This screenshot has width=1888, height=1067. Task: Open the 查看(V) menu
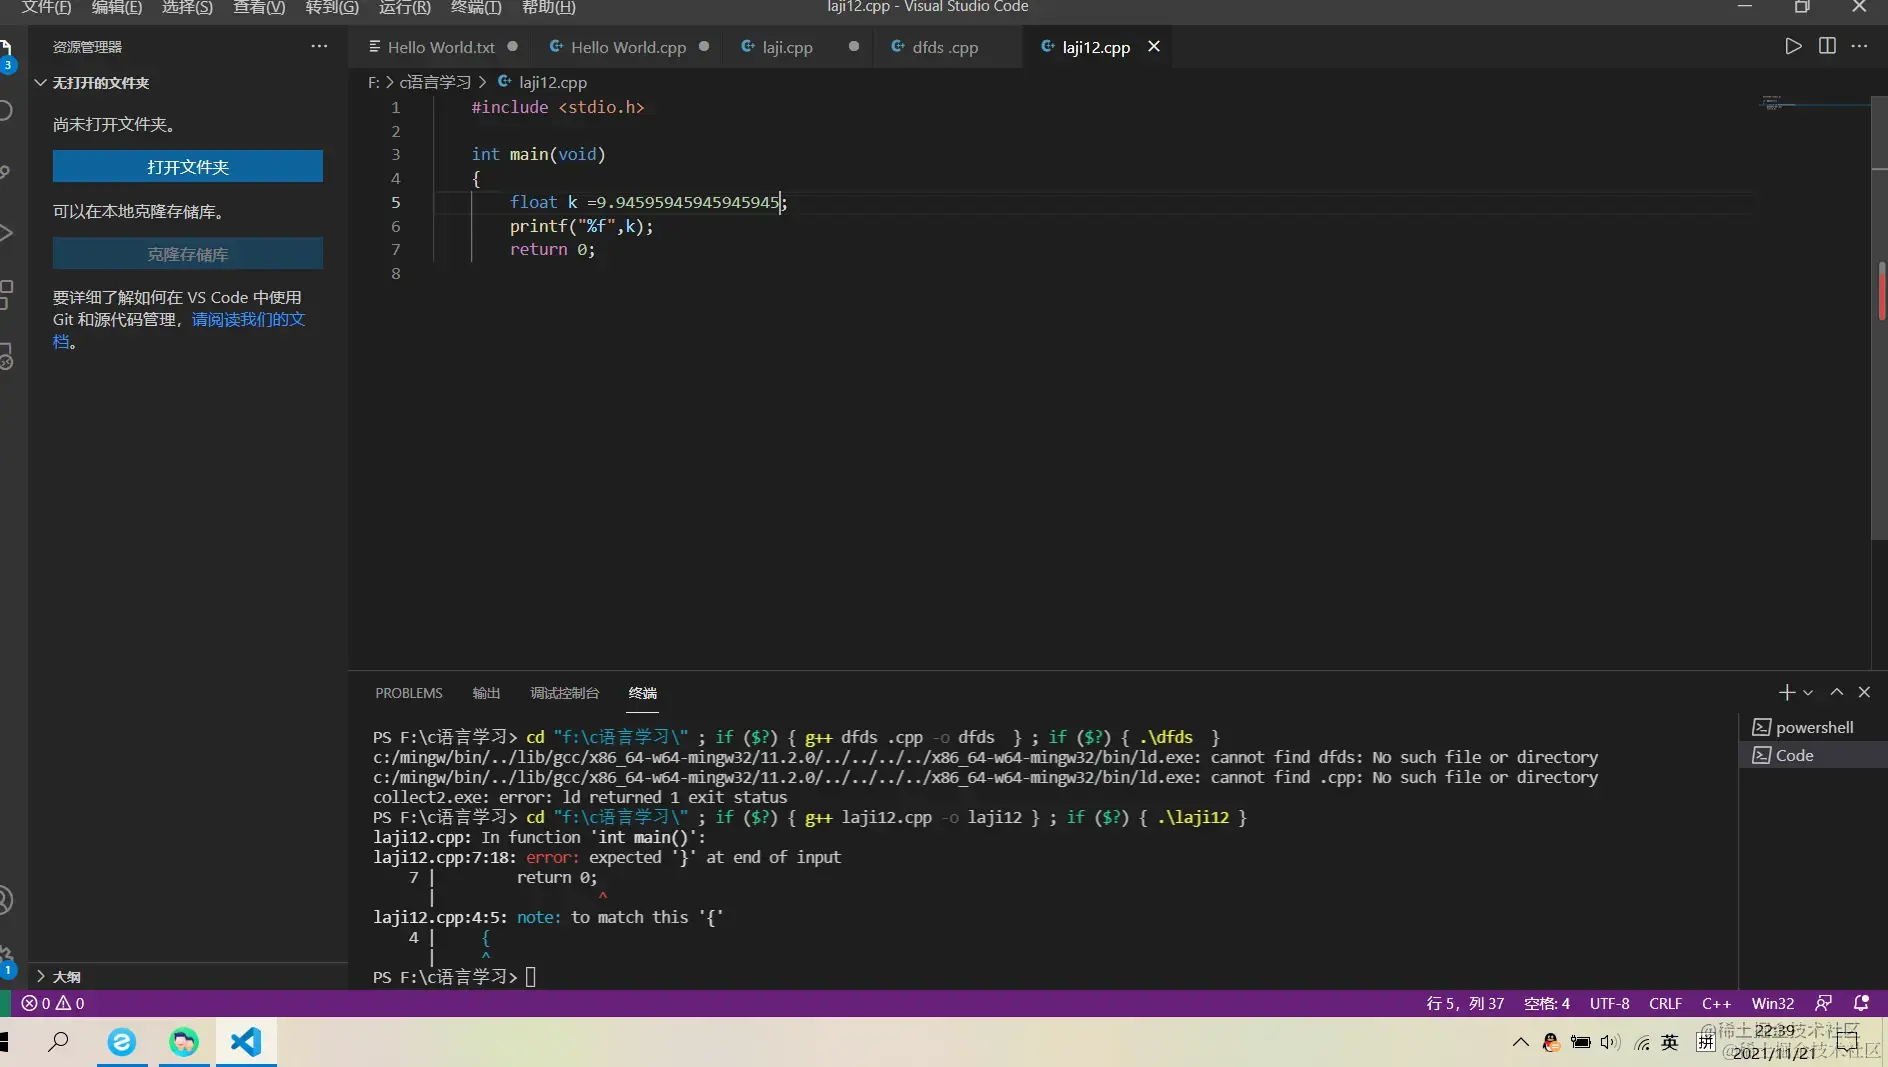(259, 7)
